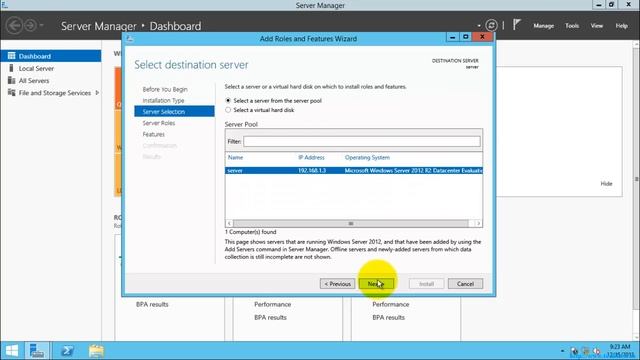Open the Windows Start button
Viewport: 640px width, 360px height.
12,351
